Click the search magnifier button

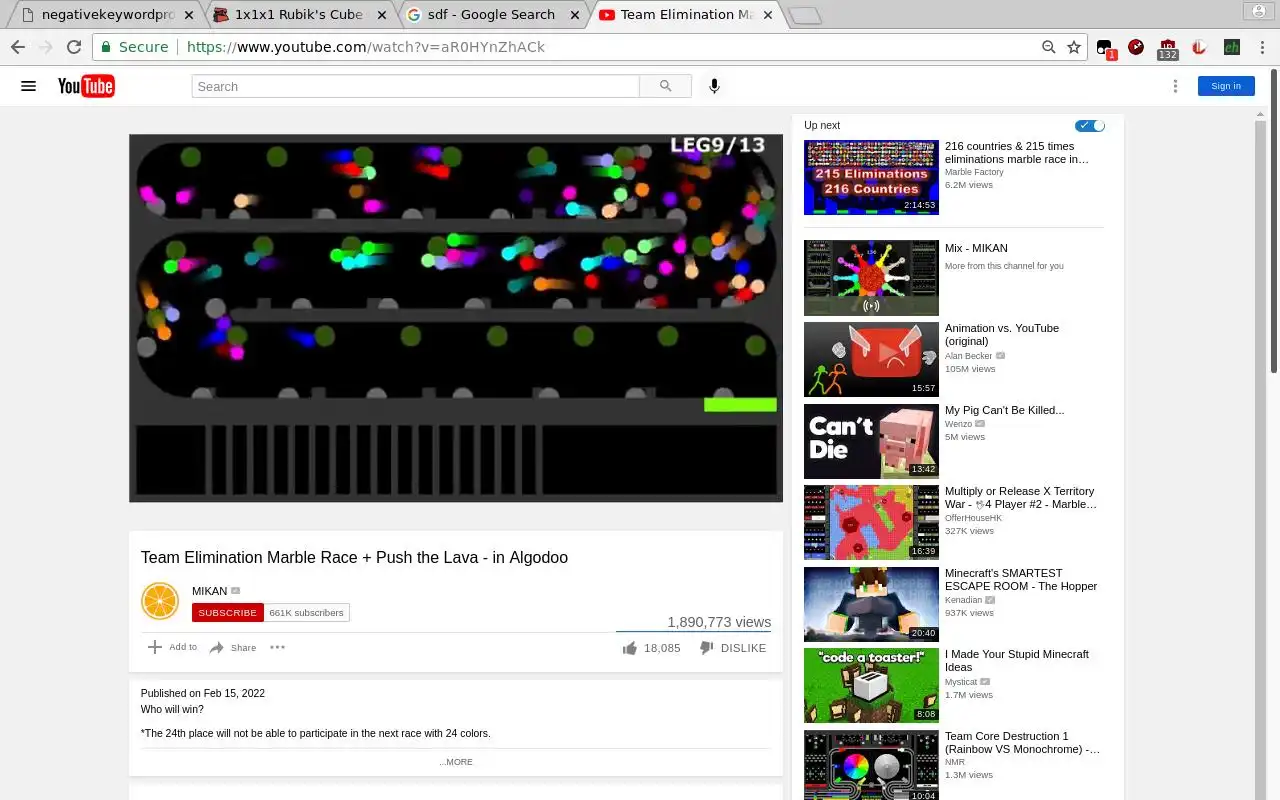coord(666,86)
